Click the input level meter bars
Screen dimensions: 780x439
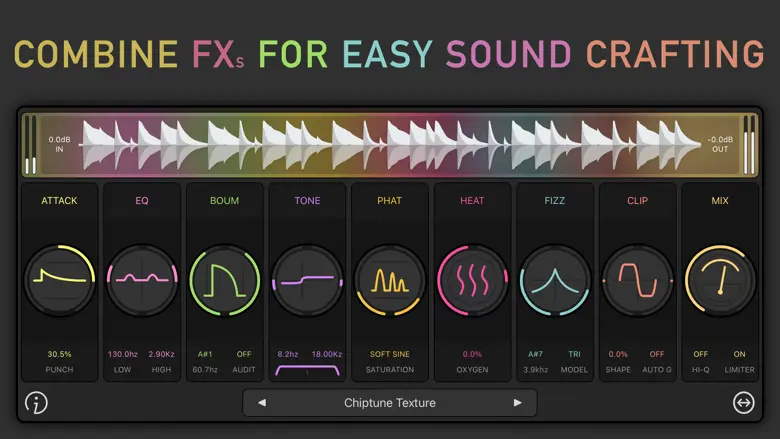tap(30, 144)
